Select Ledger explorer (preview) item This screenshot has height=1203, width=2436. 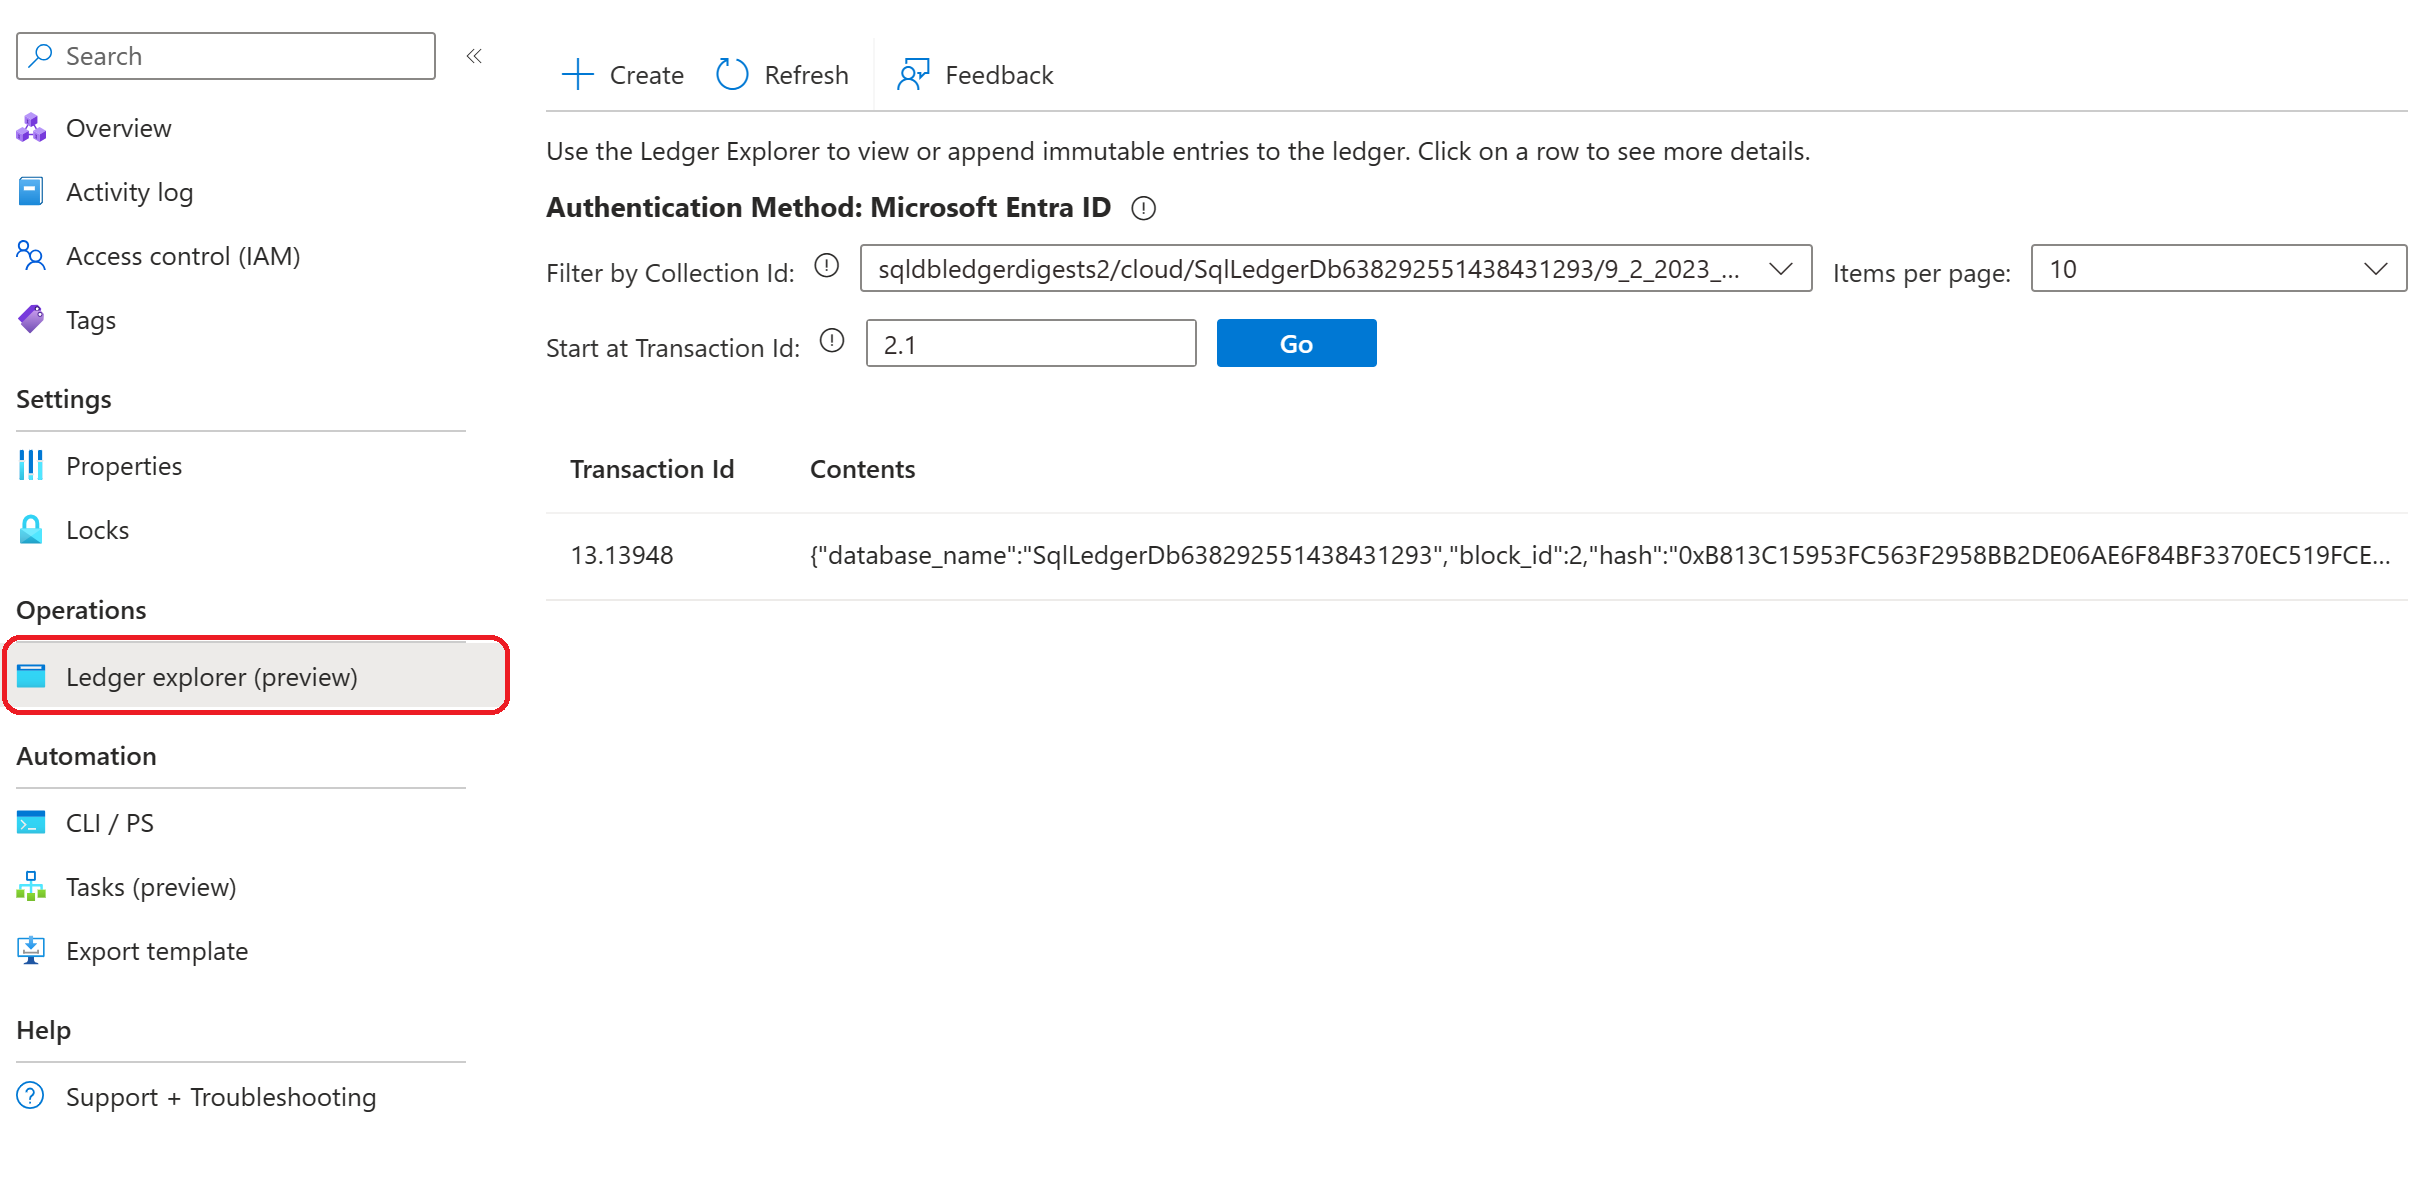[x=211, y=677]
